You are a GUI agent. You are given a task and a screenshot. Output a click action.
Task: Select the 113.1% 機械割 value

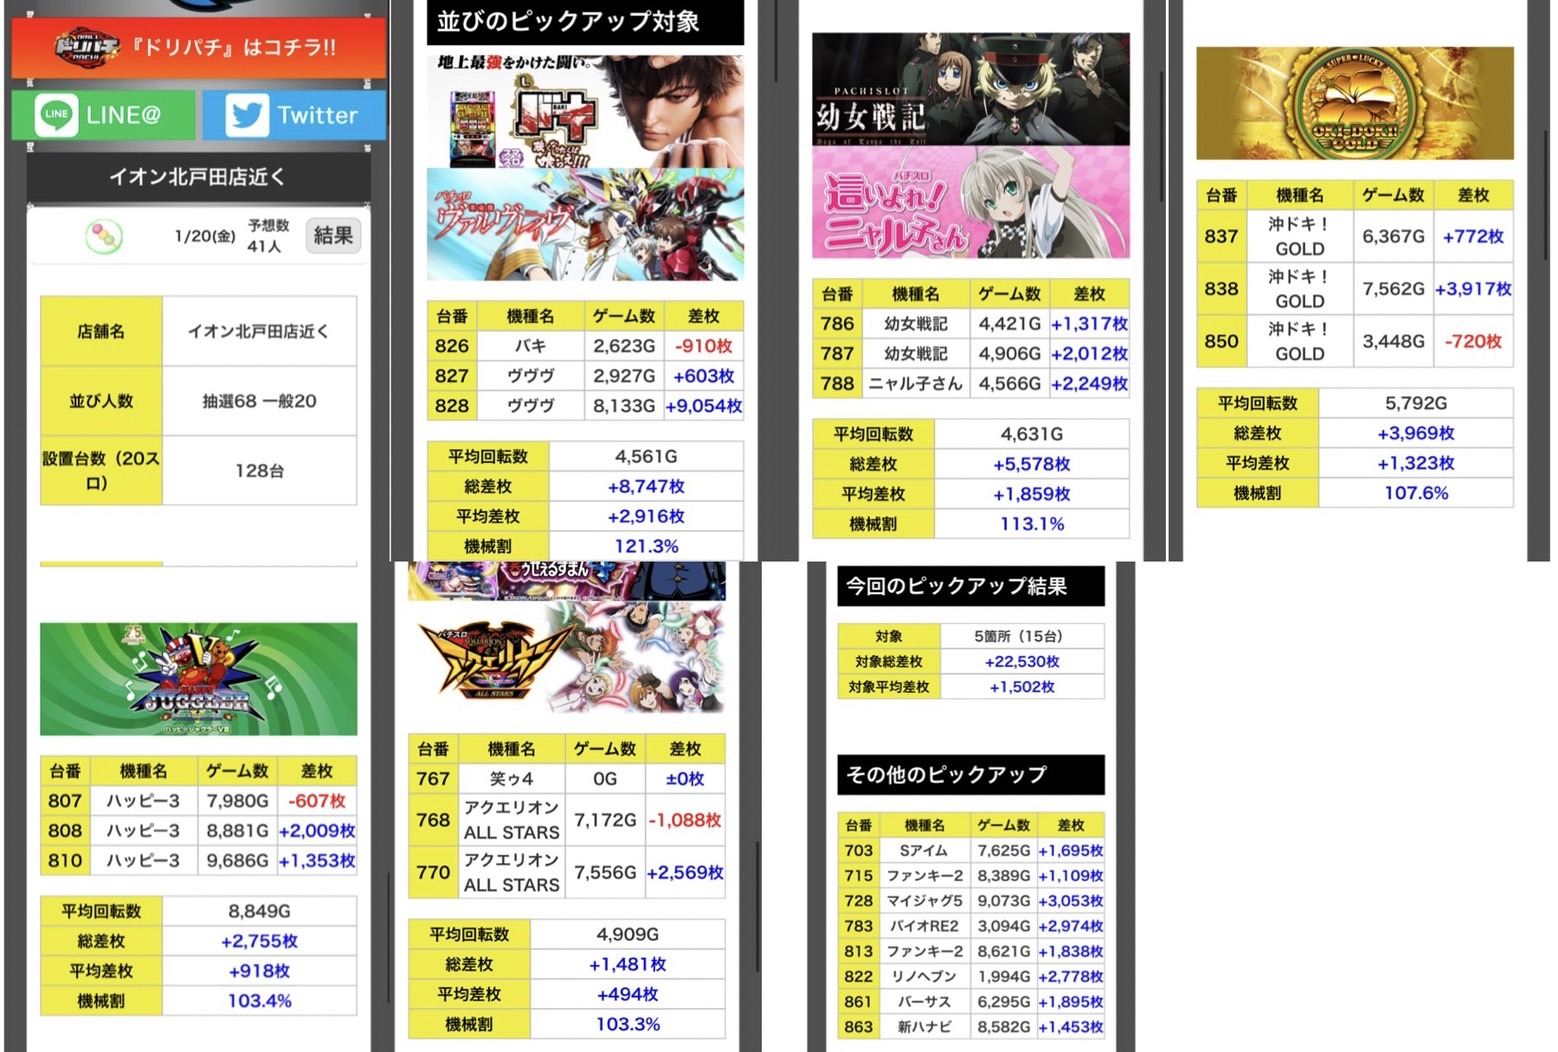tap(1032, 524)
